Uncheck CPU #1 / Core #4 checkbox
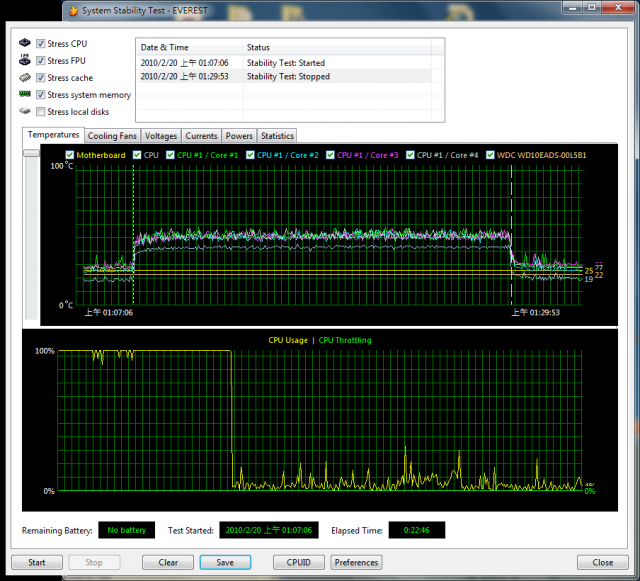Screen dimensions: 640x581 click(410, 155)
